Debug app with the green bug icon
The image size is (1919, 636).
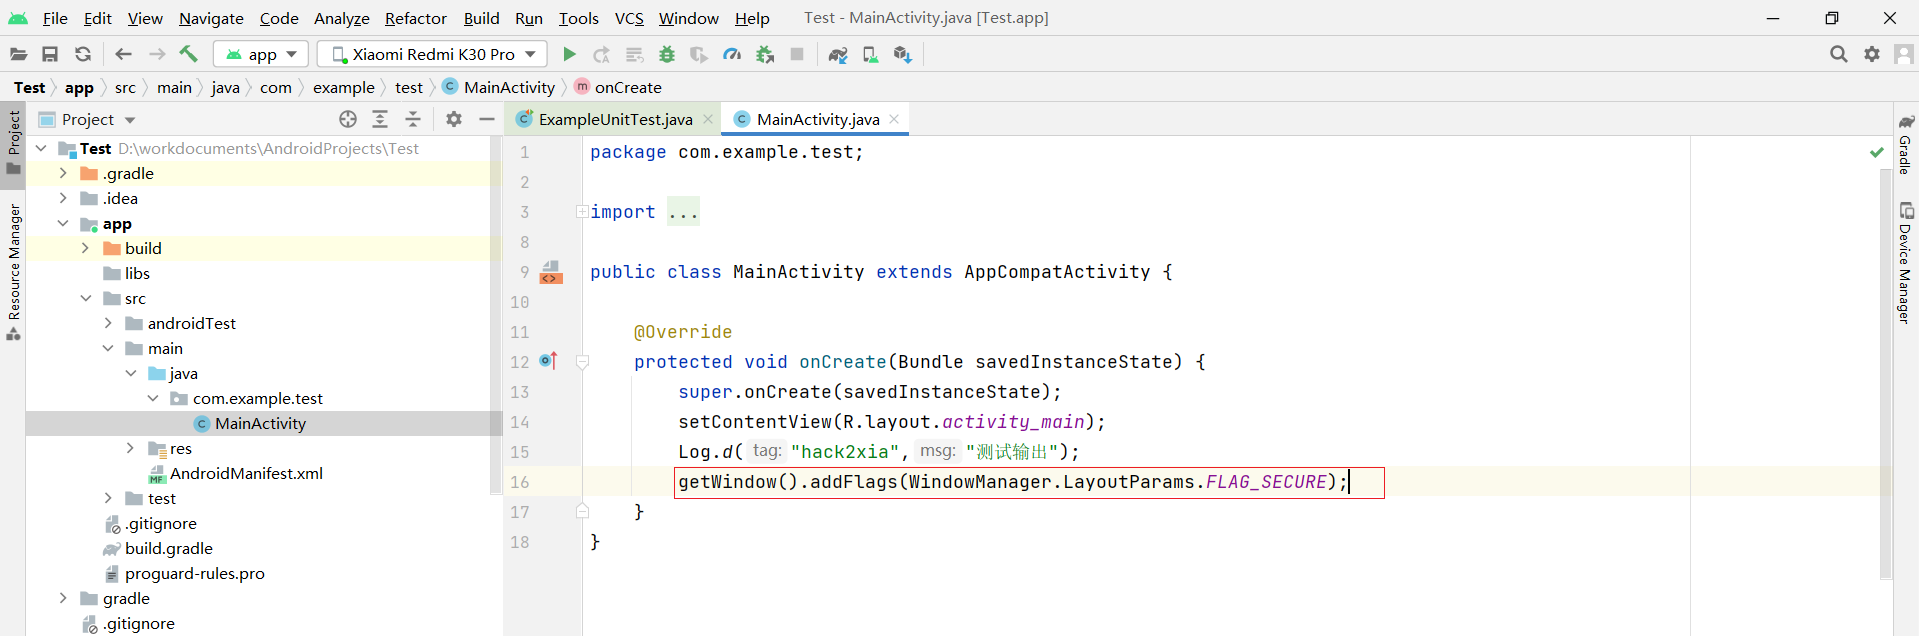pyautogui.click(x=667, y=54)
